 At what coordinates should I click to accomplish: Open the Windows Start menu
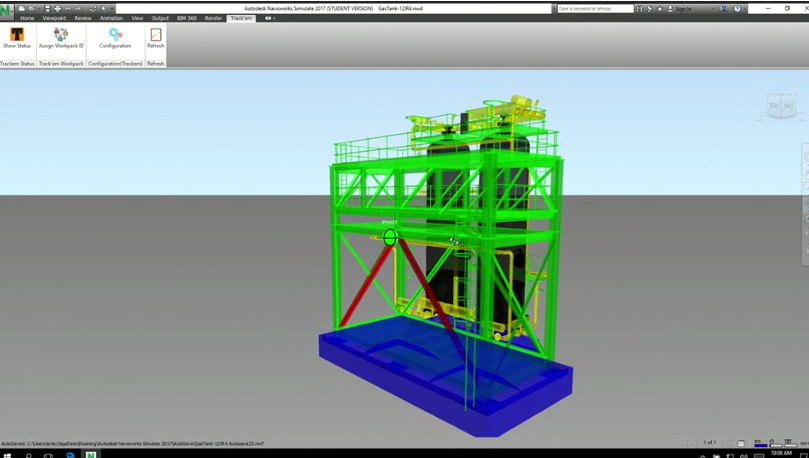(x=7, y=454)
